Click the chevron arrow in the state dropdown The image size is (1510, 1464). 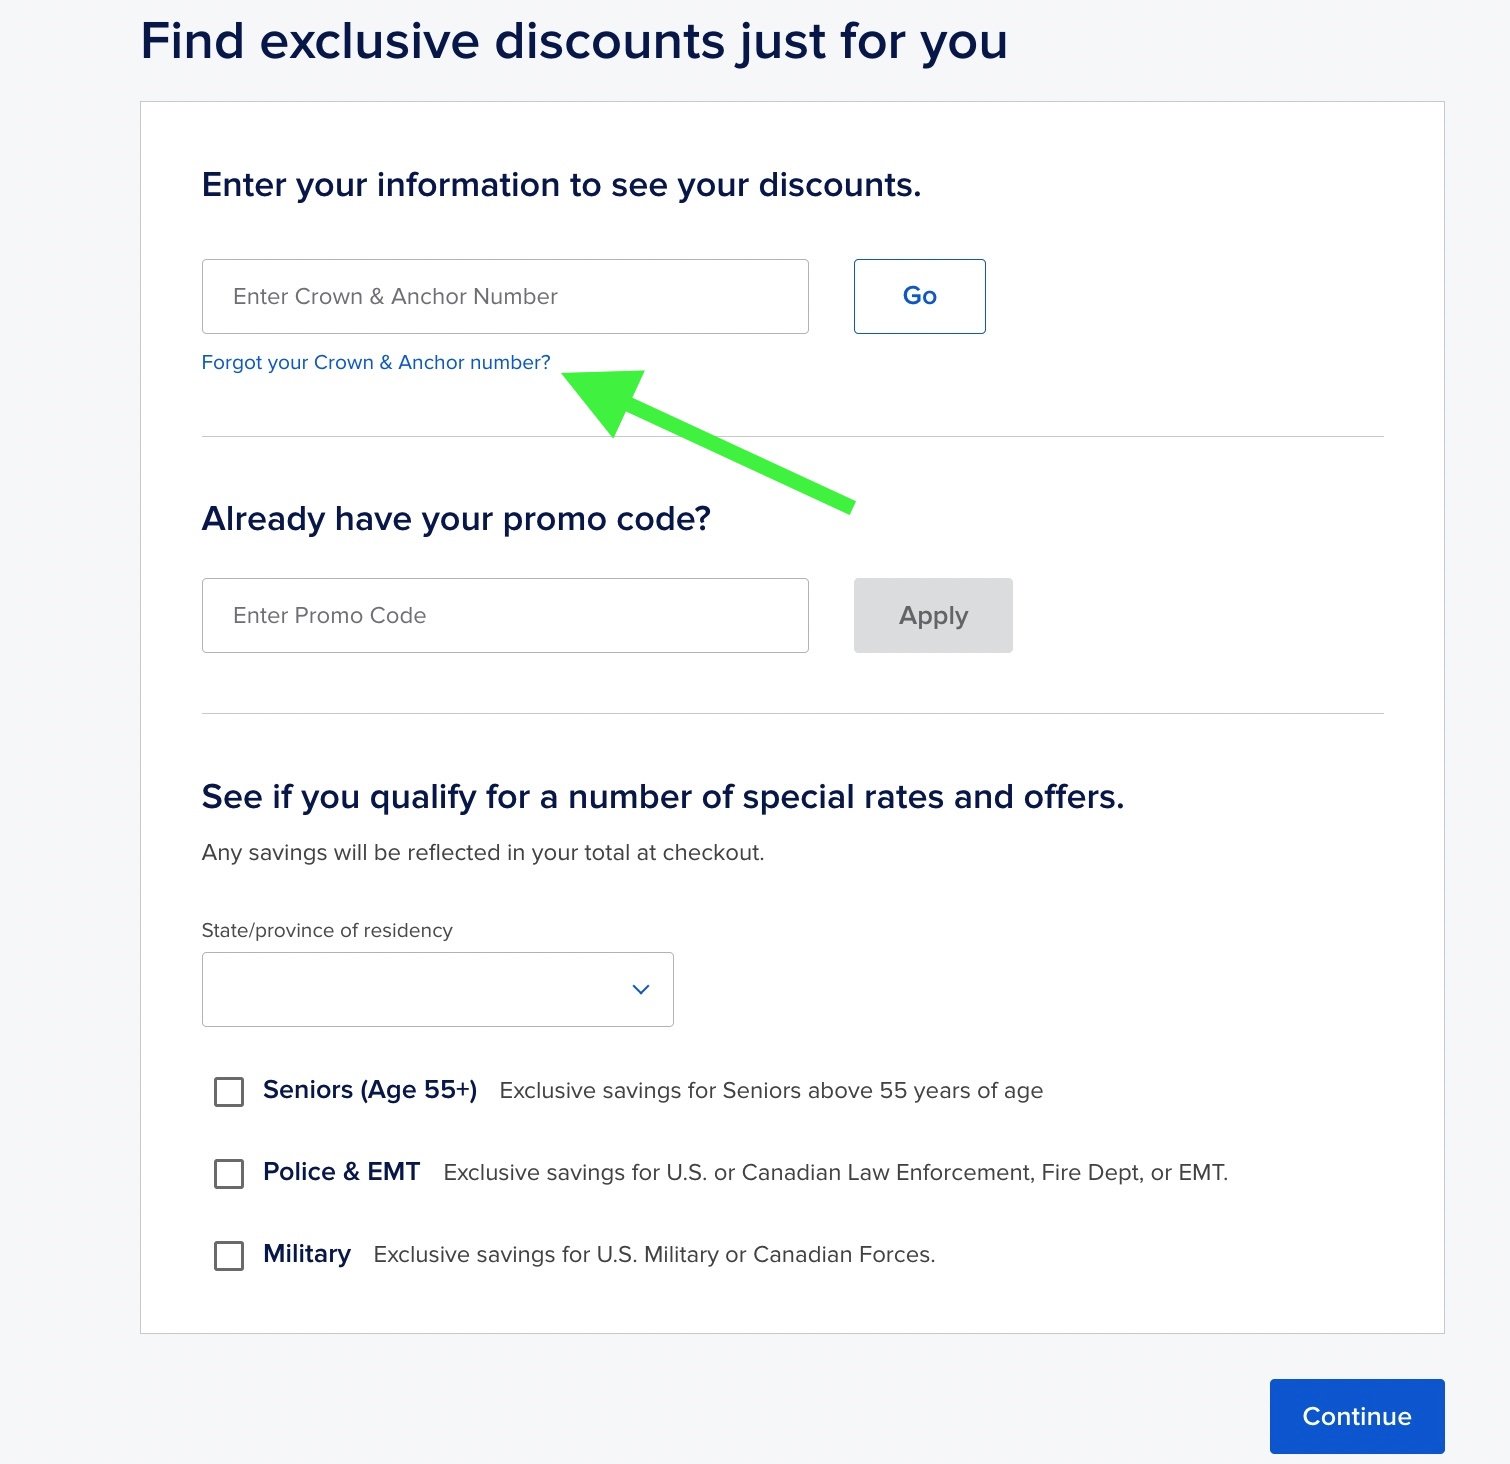point(641,989)
